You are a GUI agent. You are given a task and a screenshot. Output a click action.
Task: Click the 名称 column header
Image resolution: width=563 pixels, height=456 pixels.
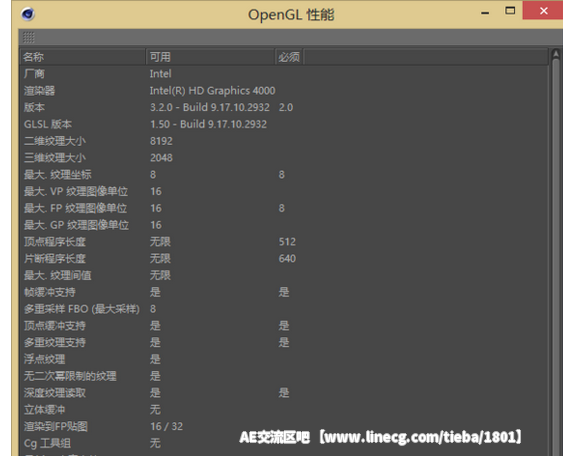point(82,57)
